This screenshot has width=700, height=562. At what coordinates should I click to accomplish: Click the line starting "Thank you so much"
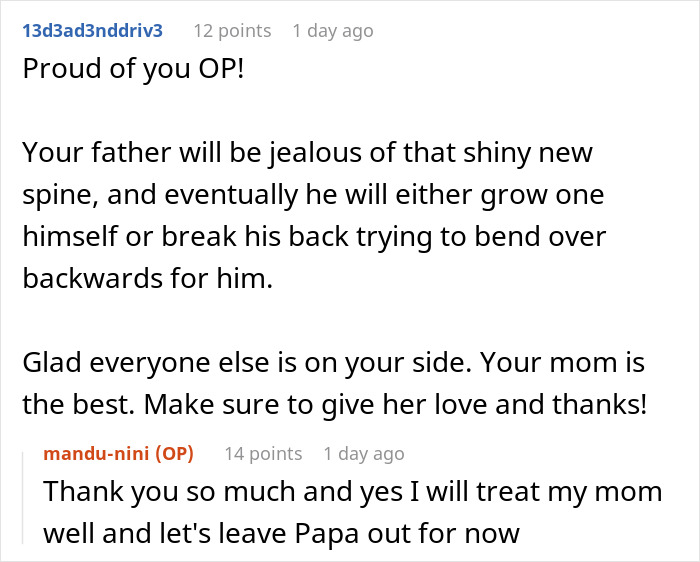(352, 492)
